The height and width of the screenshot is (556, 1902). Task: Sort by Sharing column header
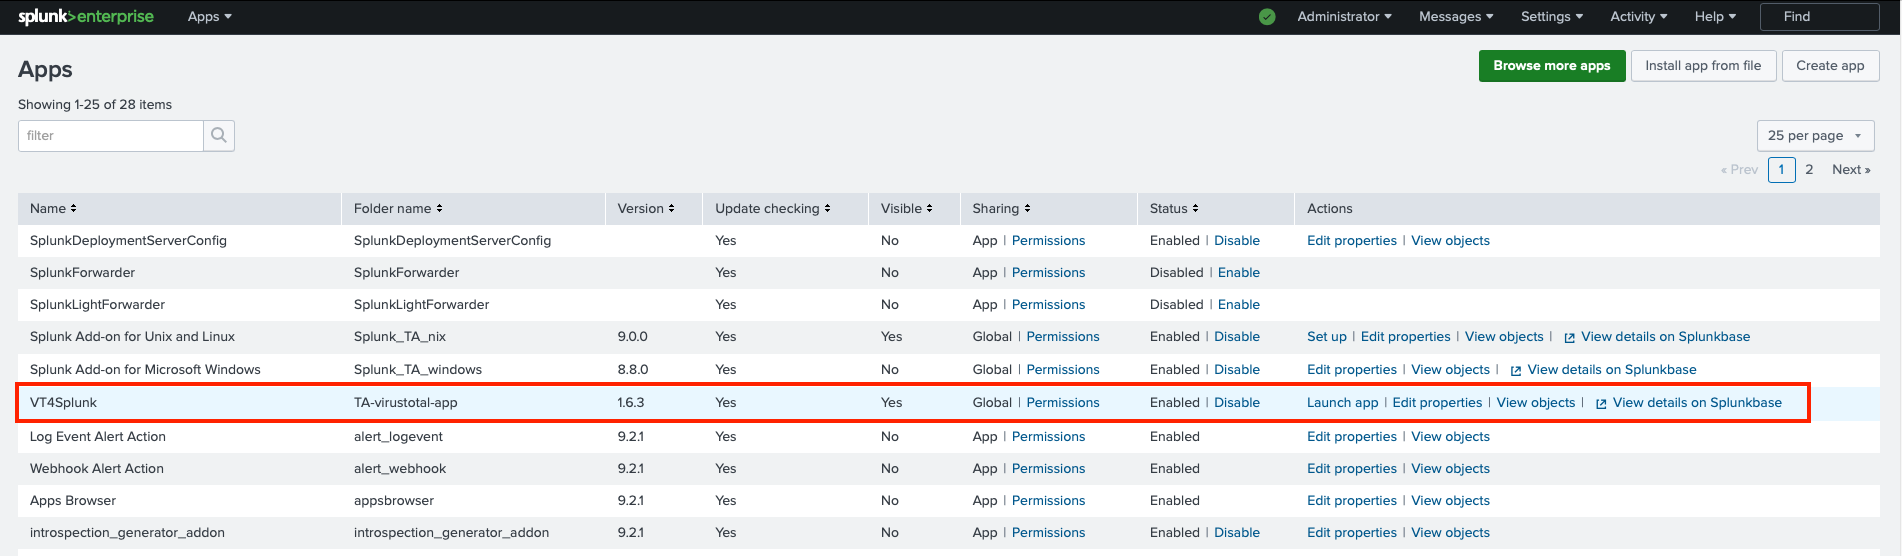1001,209
